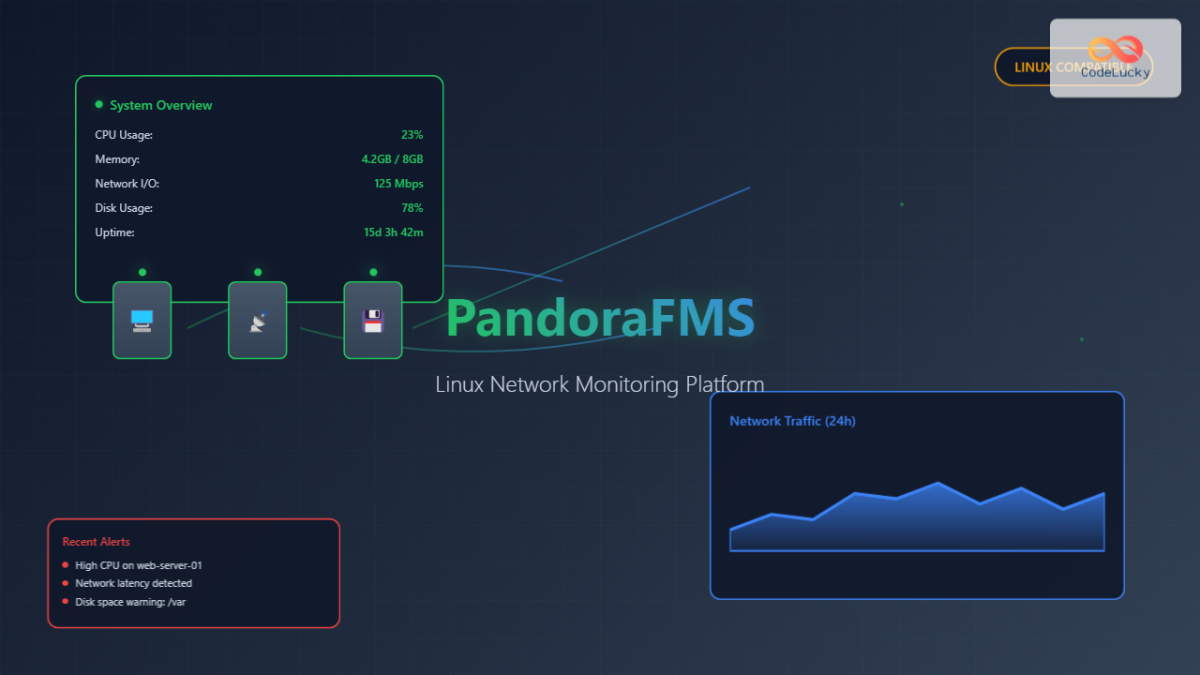Viewport: 1200px width, 675px height.
Task: Click the status dot above the storage node
Action: [372, 270]
